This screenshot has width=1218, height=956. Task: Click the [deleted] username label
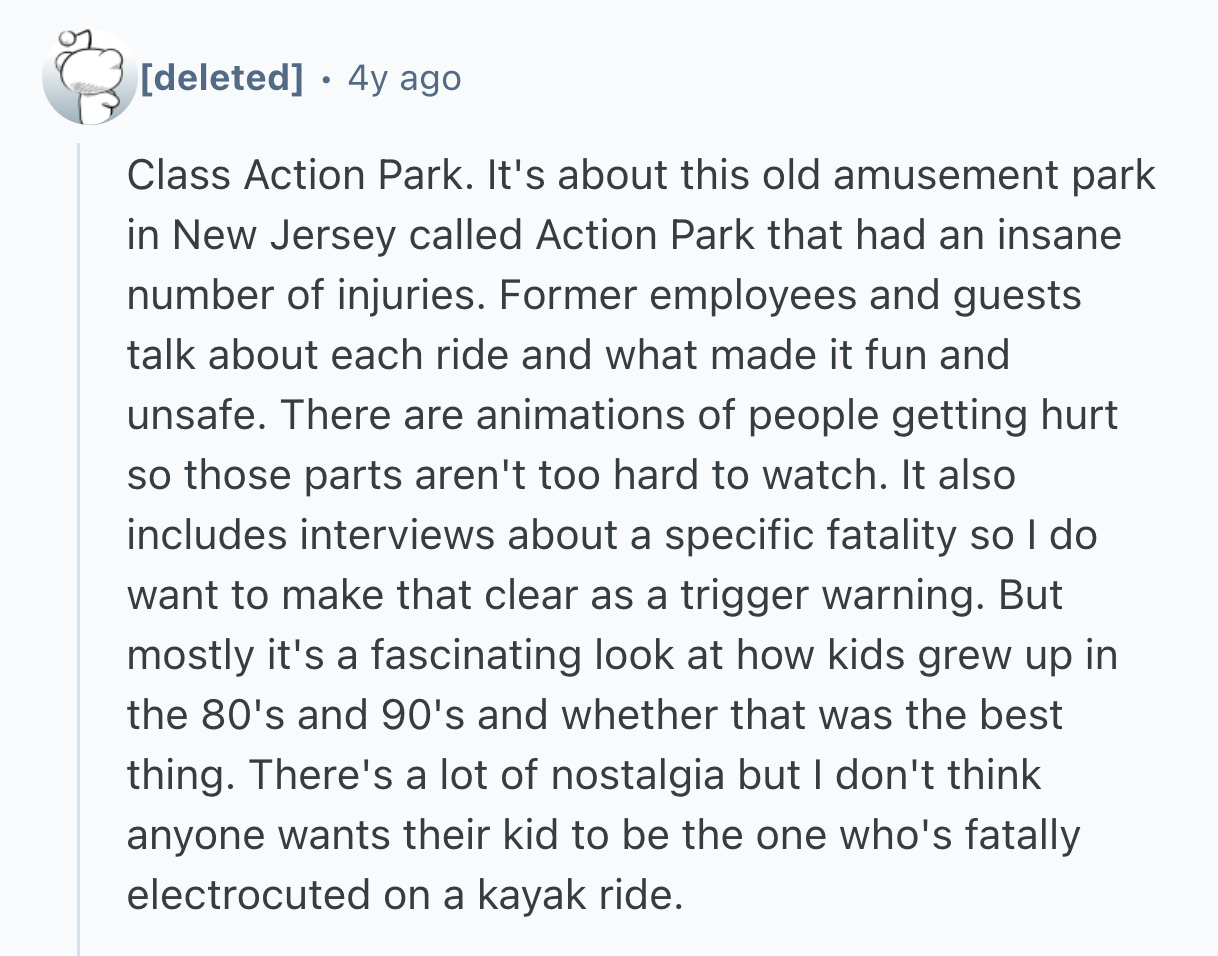coord(220,77)
